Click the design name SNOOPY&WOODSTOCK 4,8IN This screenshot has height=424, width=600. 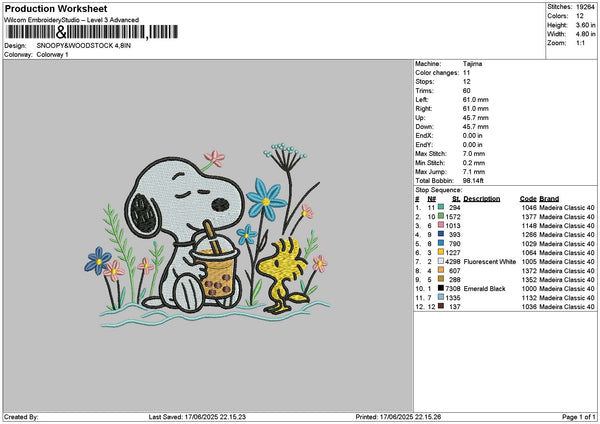pos(82,46)
